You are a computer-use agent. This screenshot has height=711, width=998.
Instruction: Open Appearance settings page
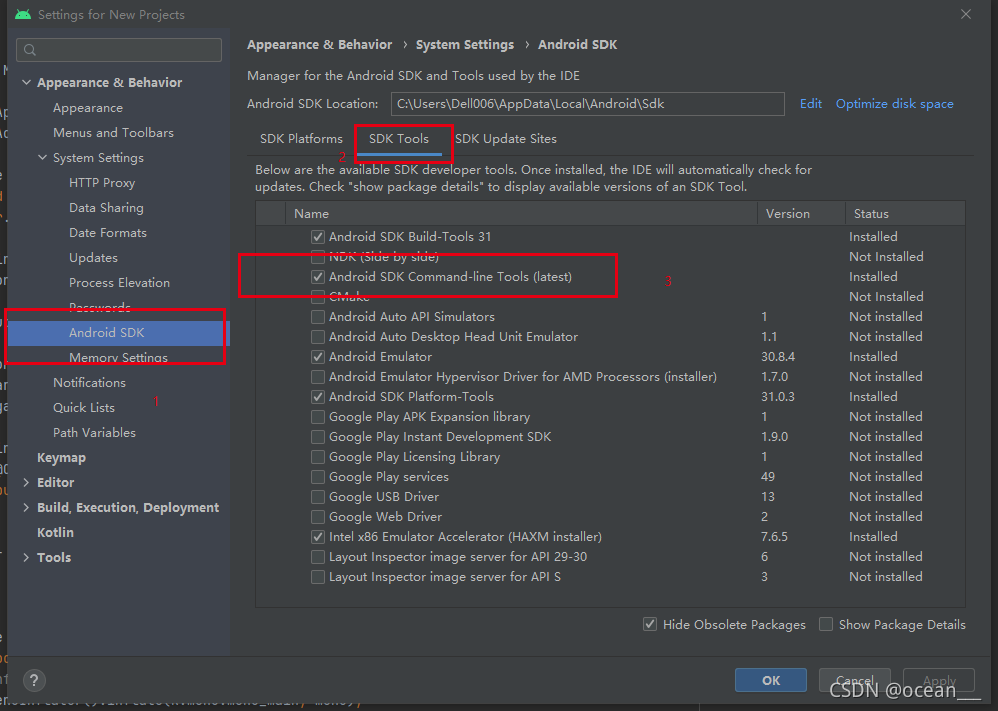click(x=88, y=108)
